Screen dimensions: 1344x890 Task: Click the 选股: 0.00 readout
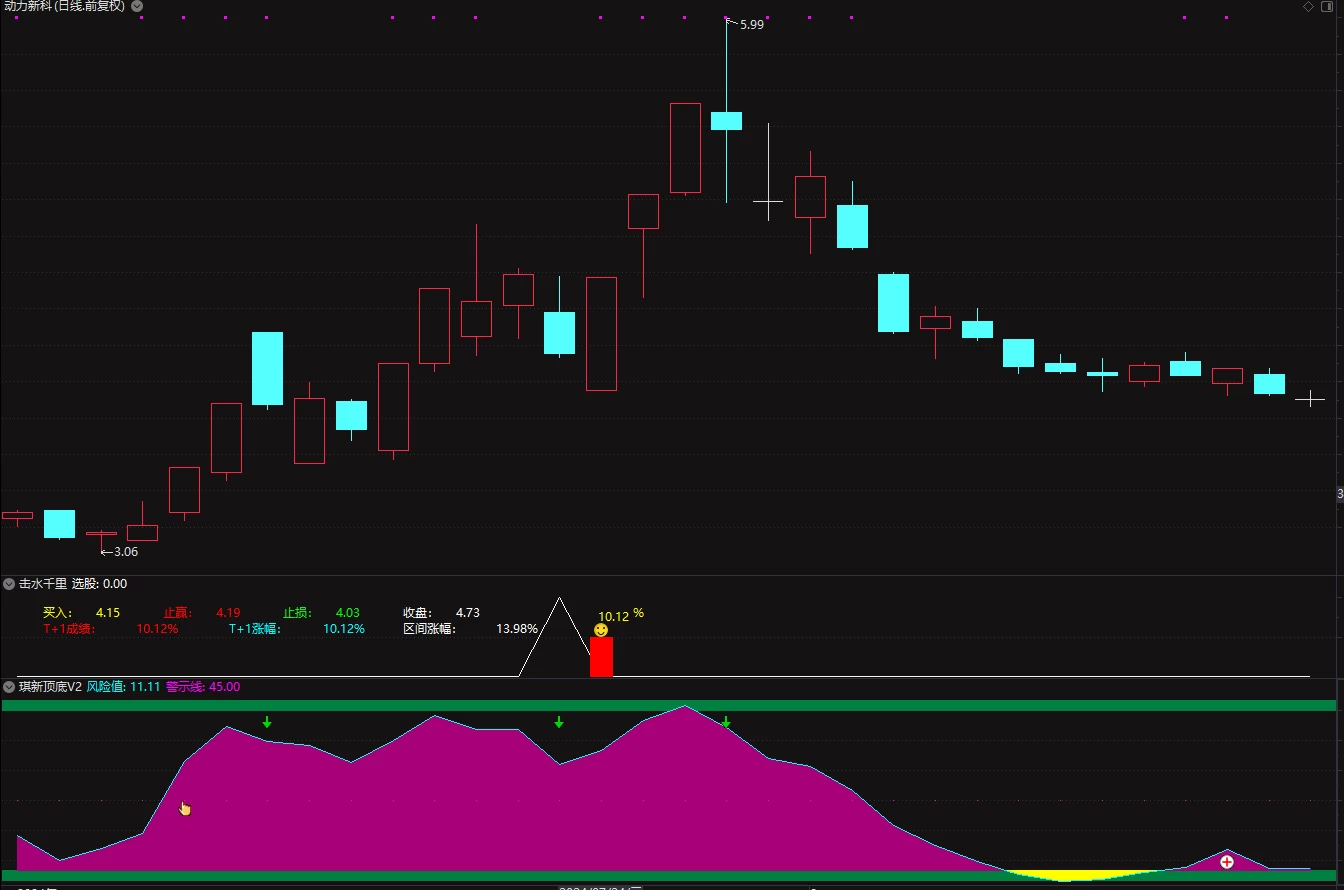tap(99, 583)
